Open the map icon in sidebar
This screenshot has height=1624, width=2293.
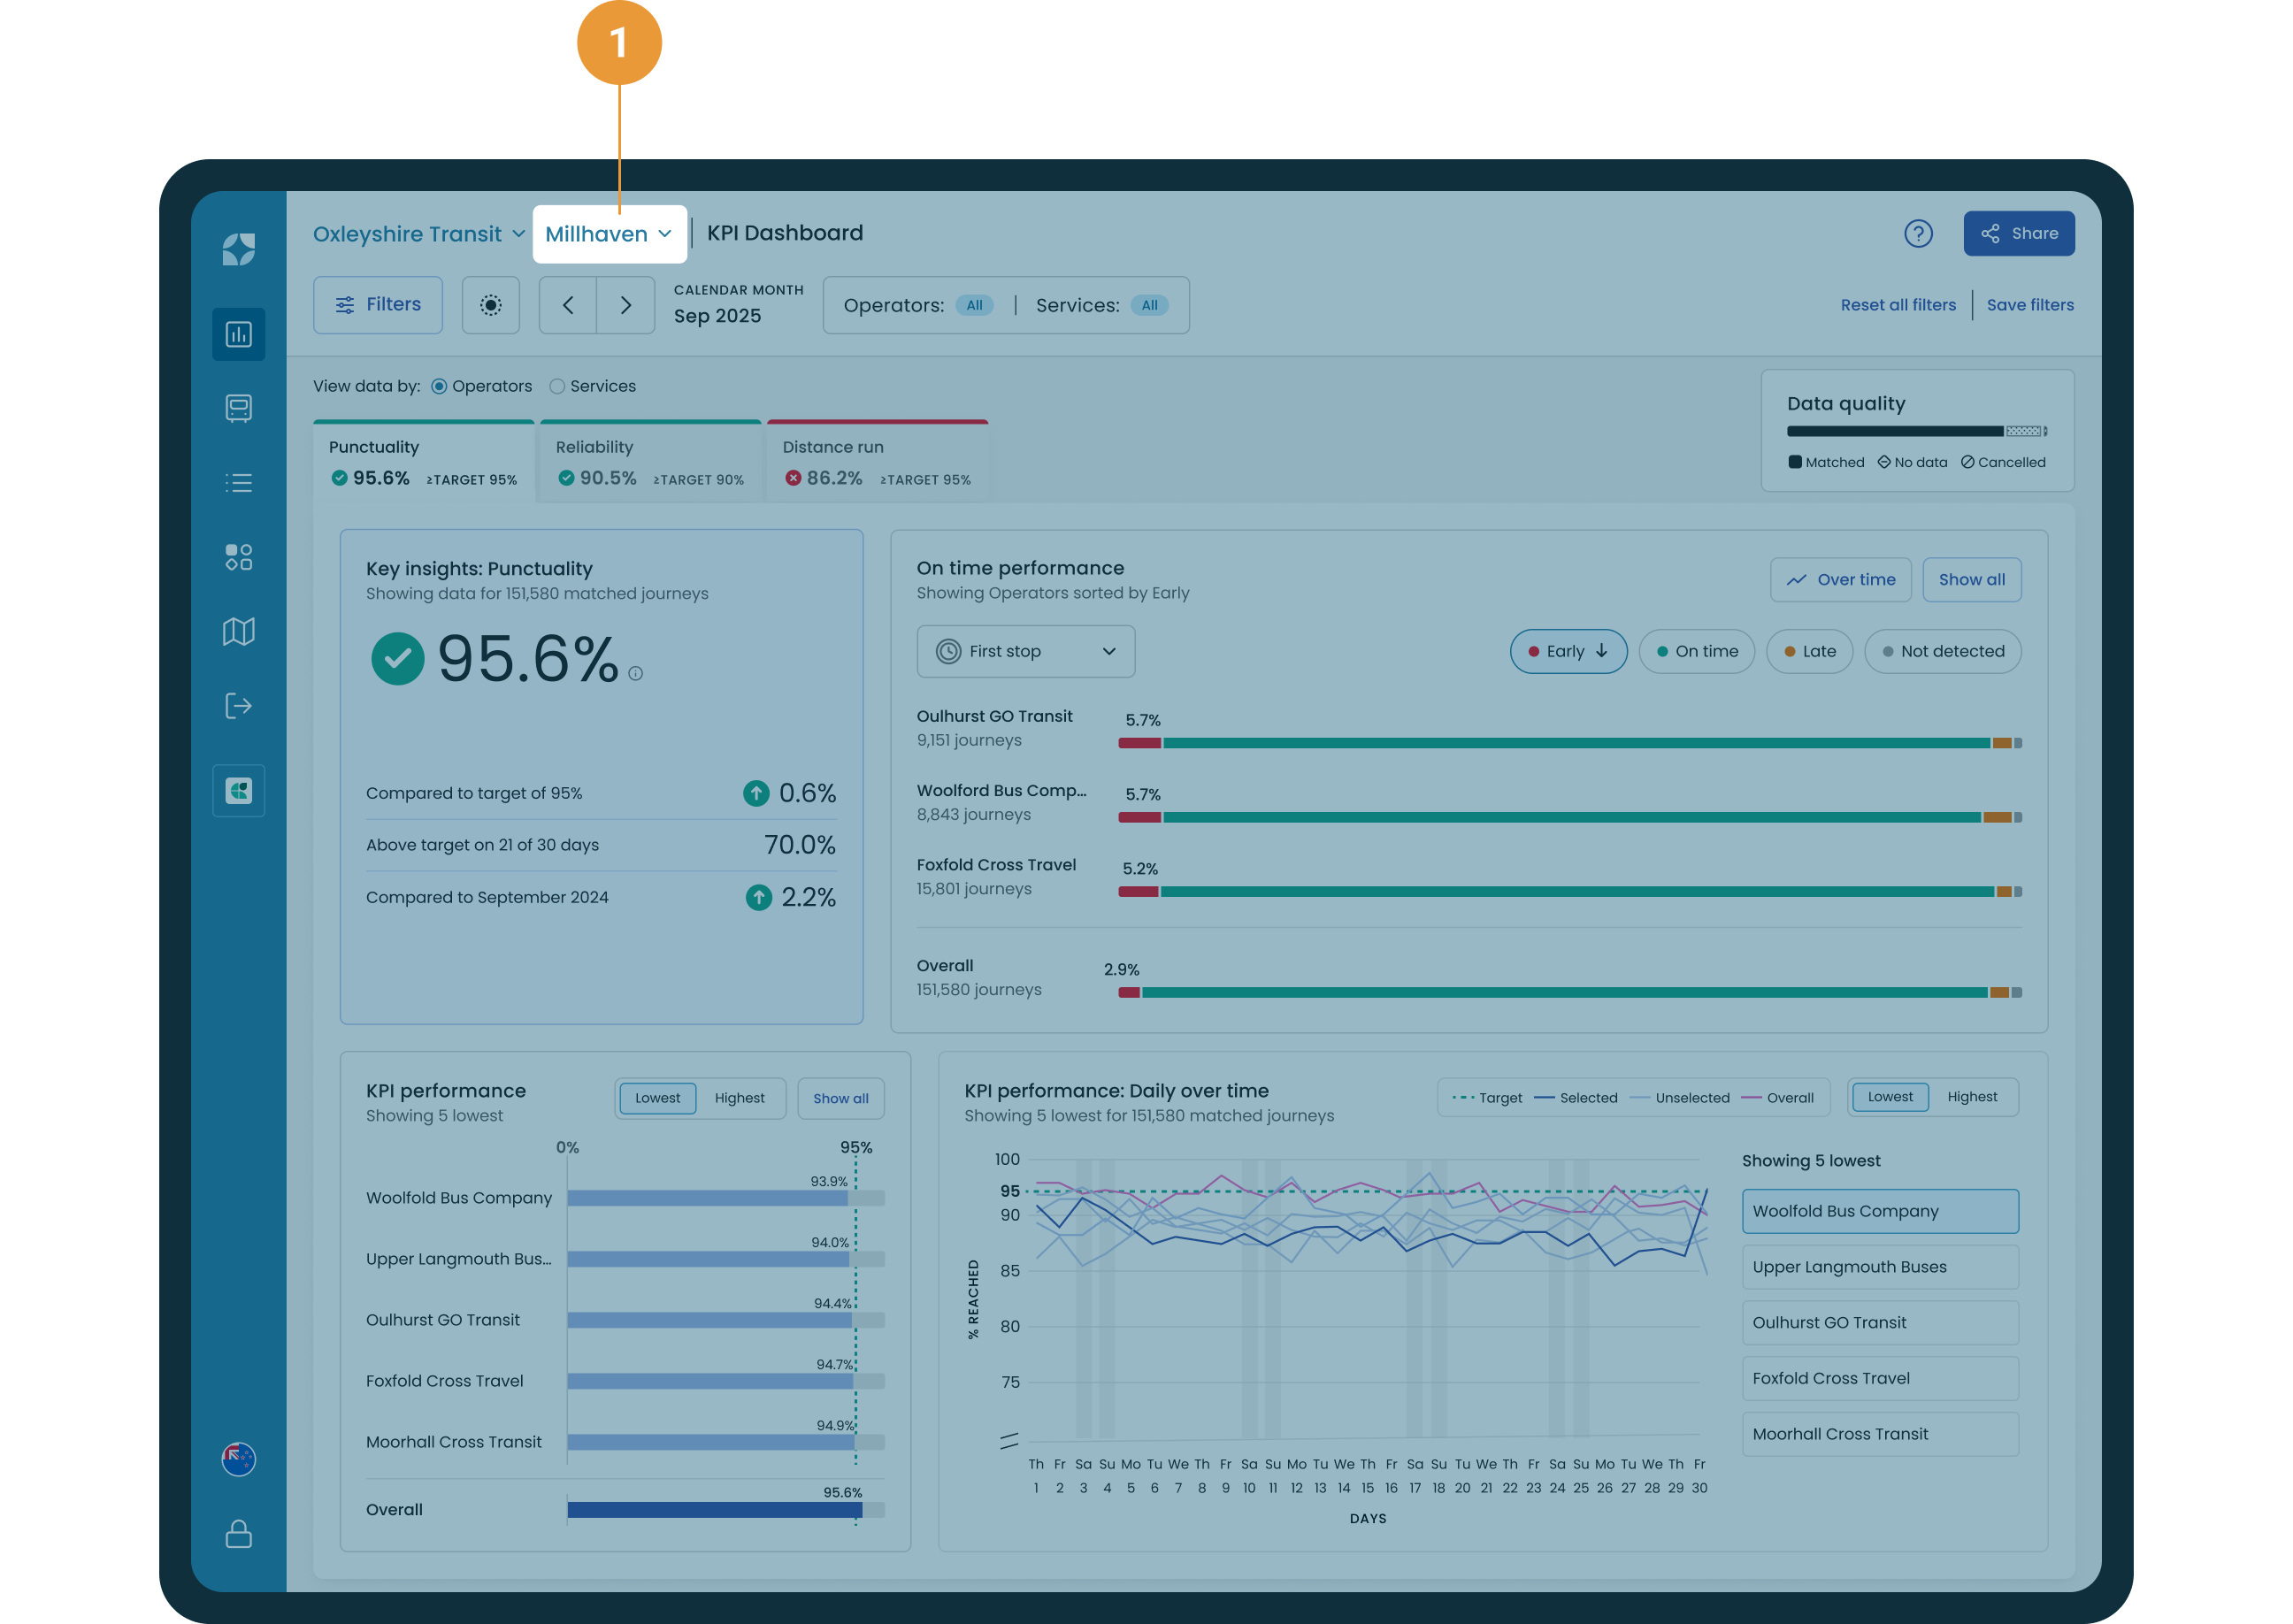pos(238,631)
